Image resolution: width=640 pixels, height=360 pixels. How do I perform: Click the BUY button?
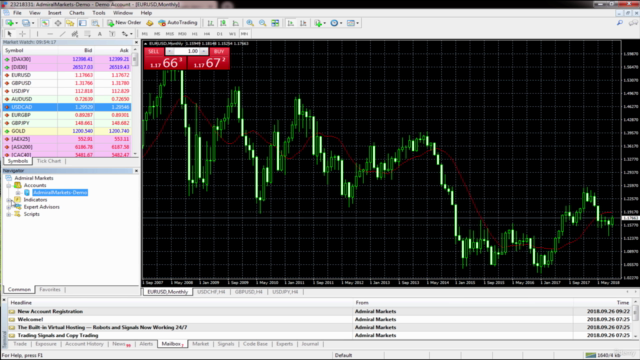219,51
